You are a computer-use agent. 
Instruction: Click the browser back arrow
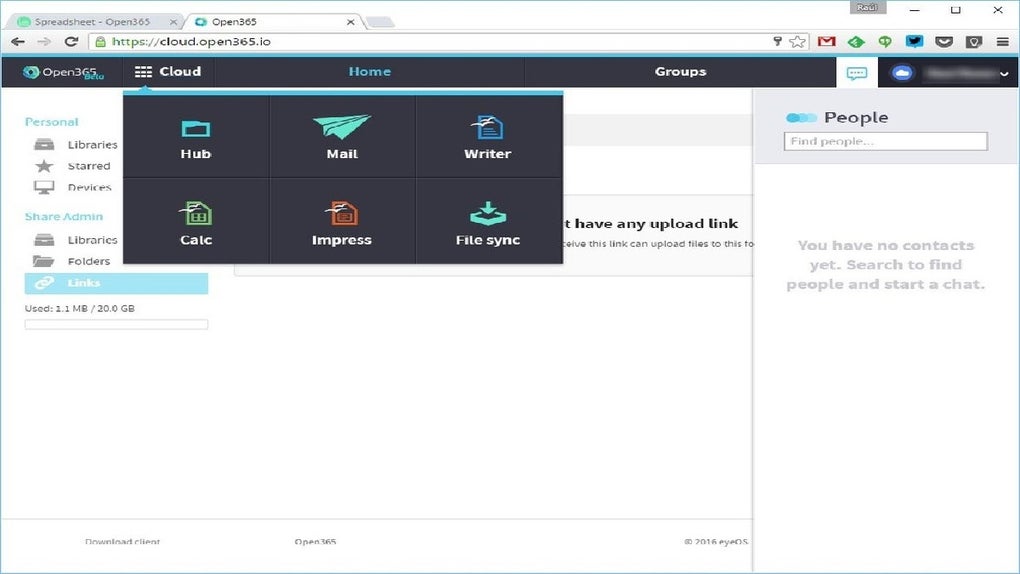(x=18, y=42)
